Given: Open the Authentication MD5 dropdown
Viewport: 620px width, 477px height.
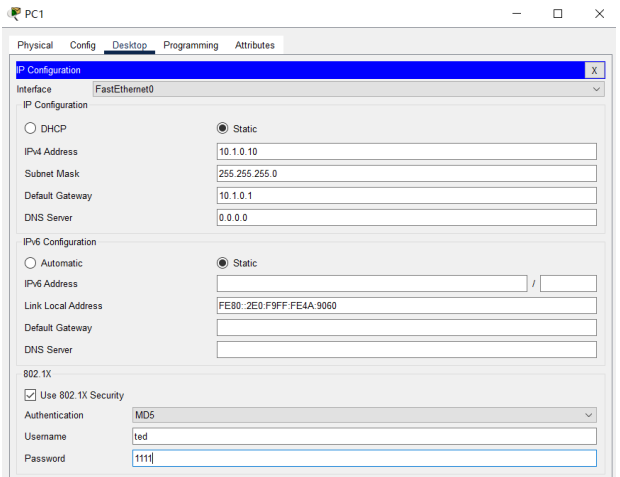Looking at the screenshot, I should [364, 415].
